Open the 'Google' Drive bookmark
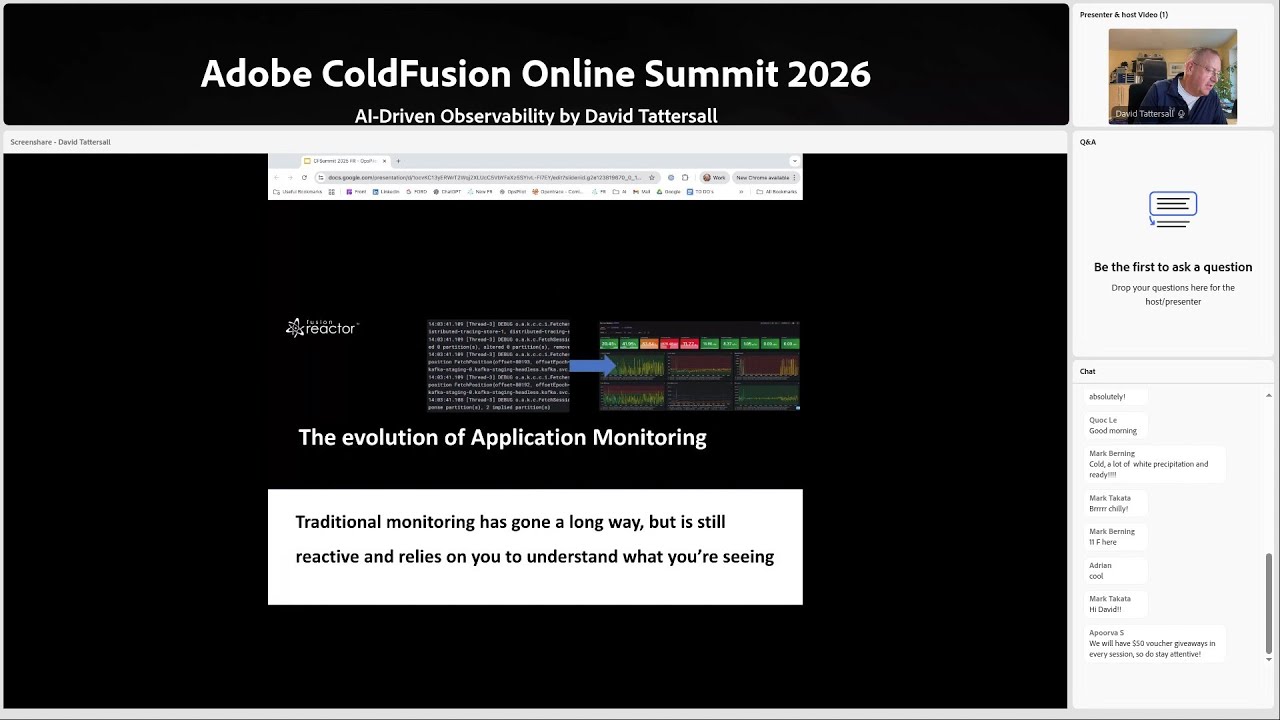 pyautogui.click(x=669, y=191)
